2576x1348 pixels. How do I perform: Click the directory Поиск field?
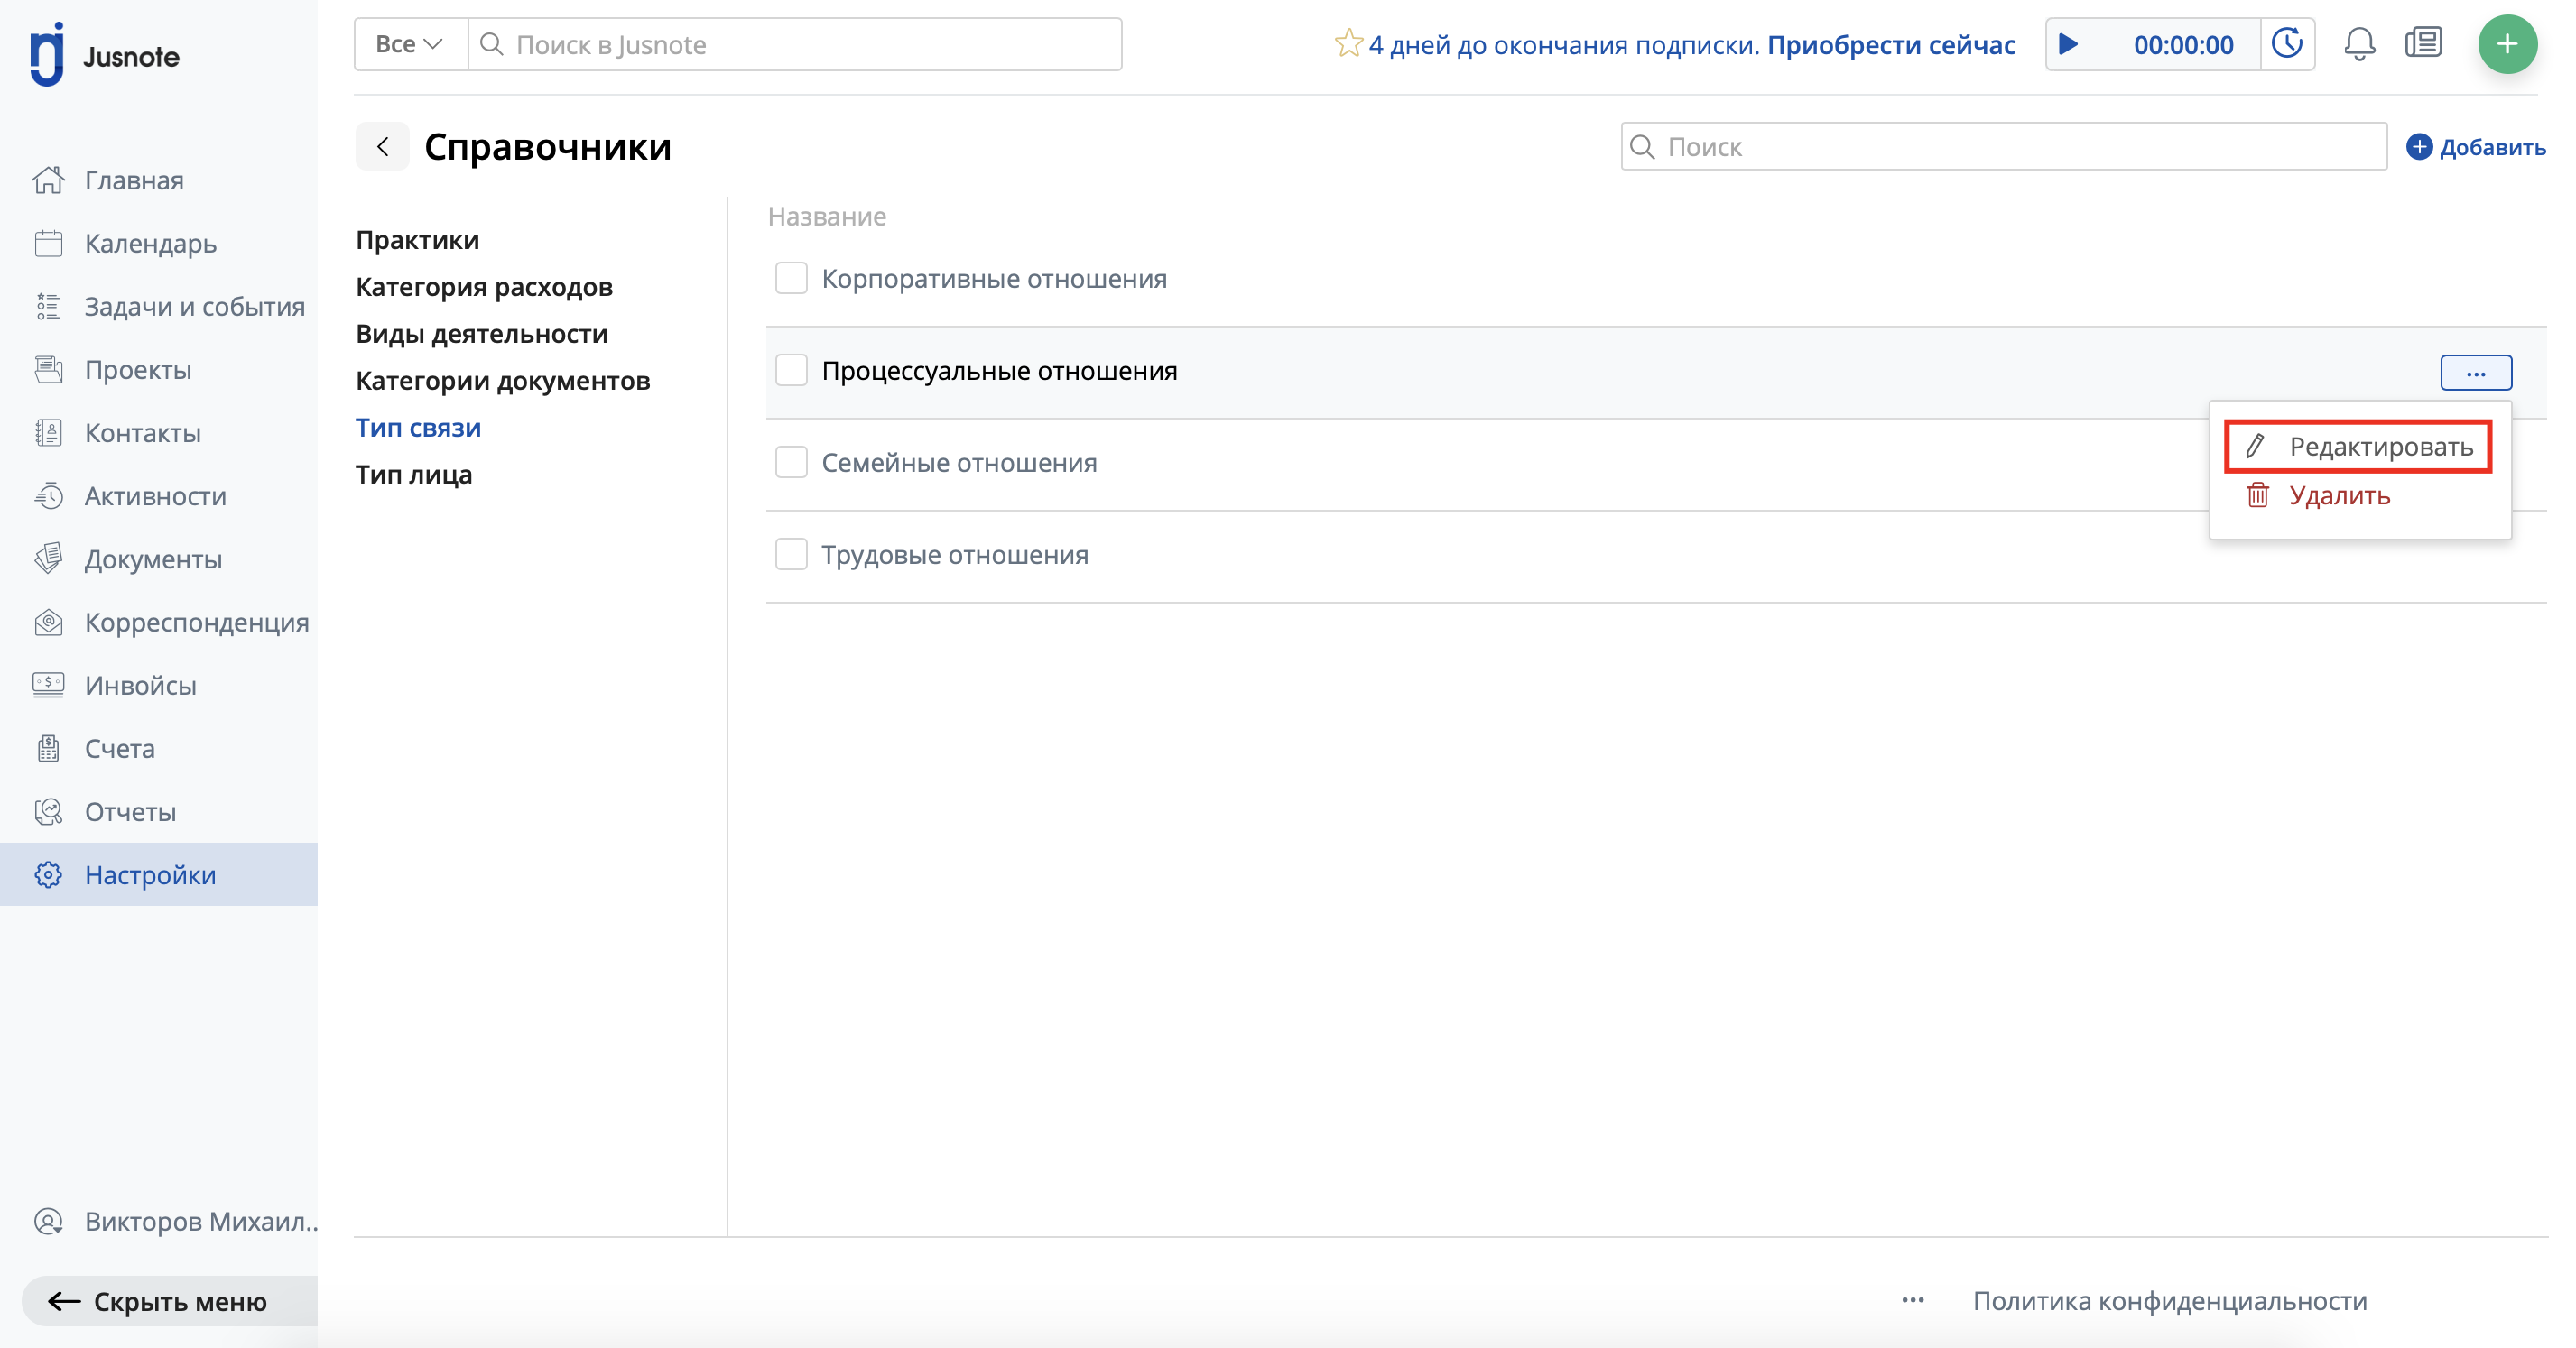click(2003, 147)
